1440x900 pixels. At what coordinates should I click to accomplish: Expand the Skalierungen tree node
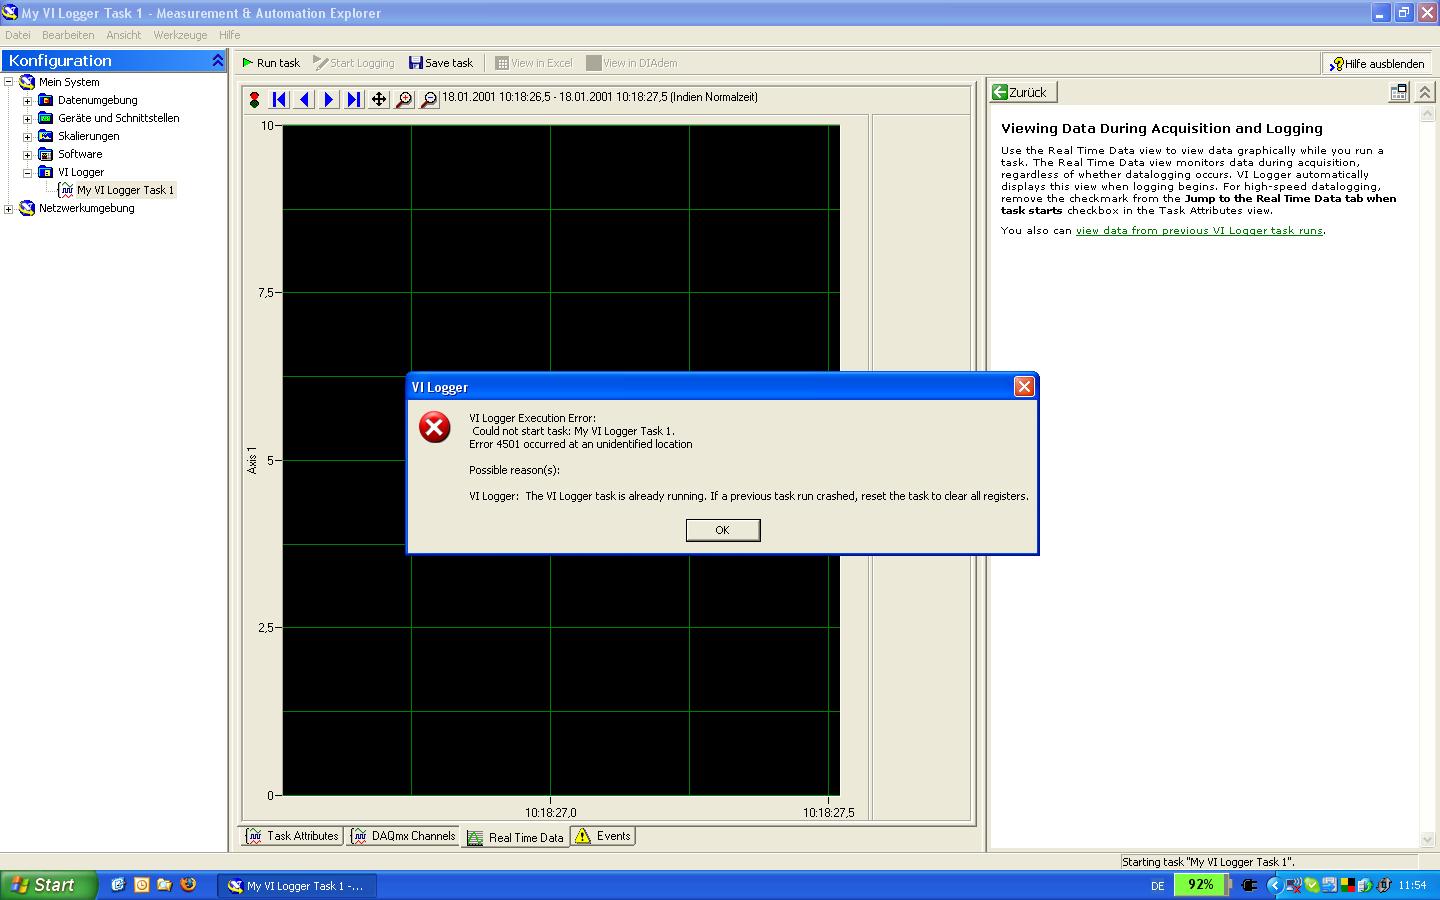pyautogui.click(x=28, y=136)
